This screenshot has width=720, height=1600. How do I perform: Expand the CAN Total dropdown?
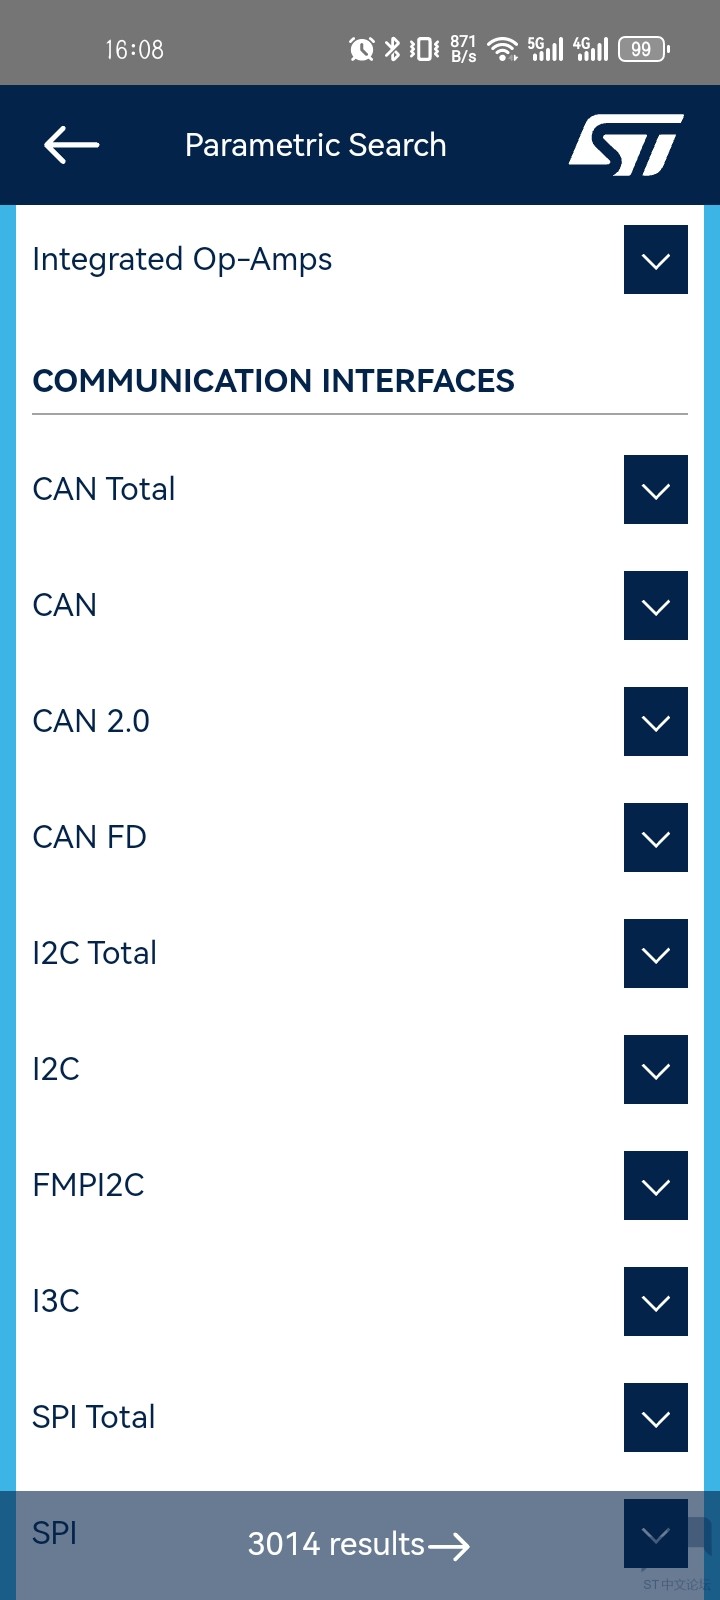coord(656,490)
